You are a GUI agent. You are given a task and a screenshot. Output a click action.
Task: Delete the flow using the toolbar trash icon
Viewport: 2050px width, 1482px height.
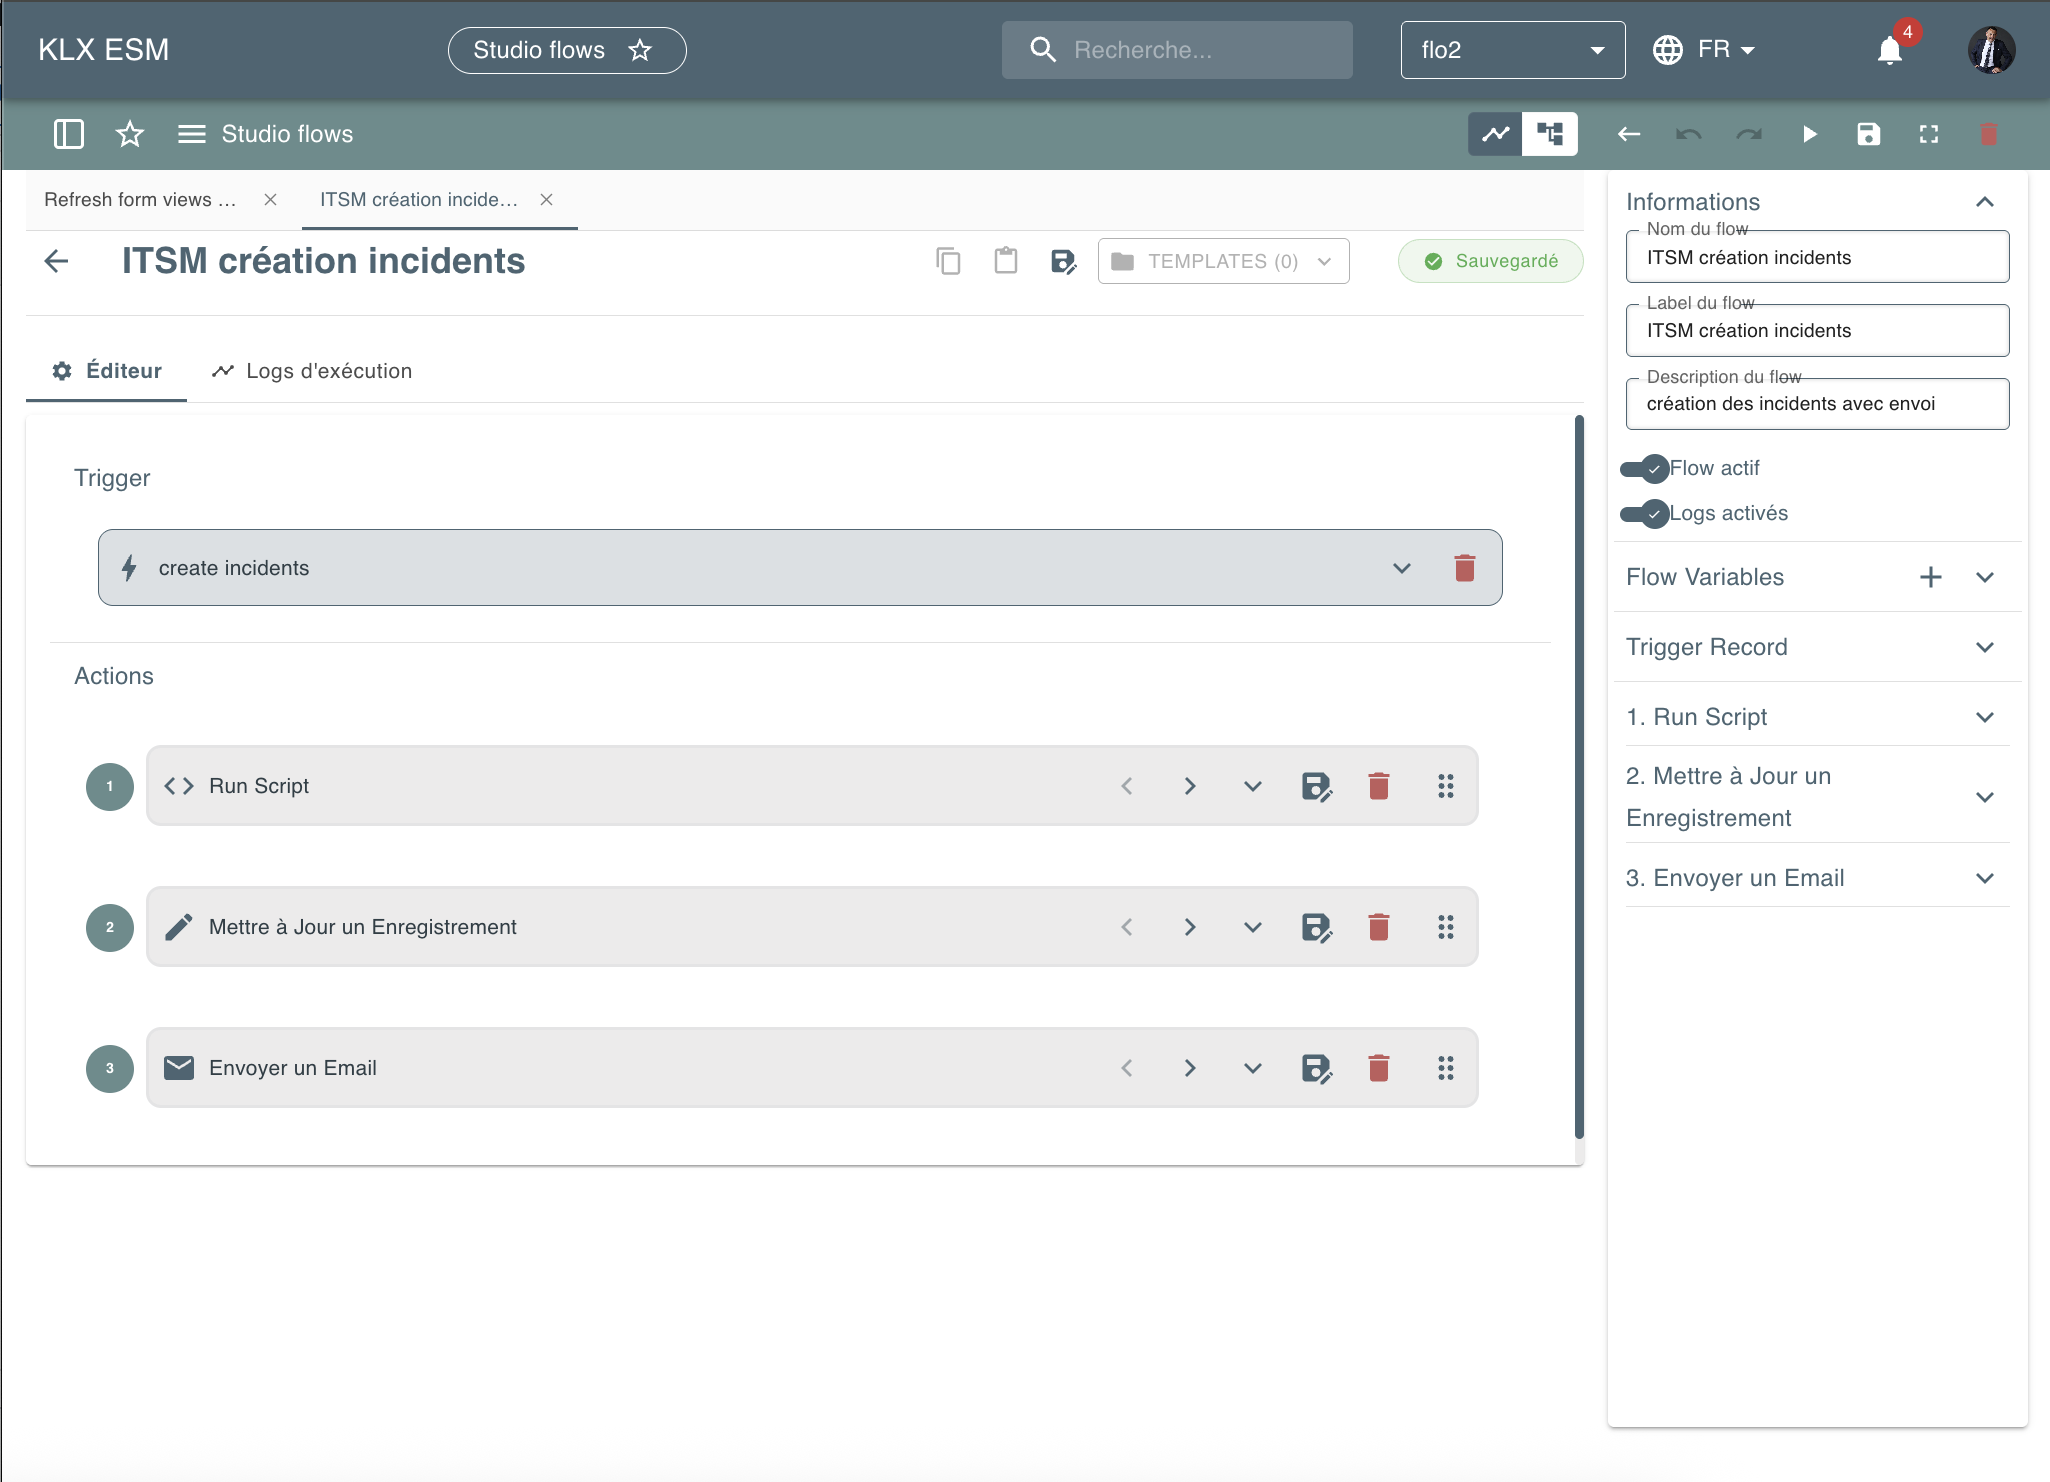click(x=1989, y=134)
